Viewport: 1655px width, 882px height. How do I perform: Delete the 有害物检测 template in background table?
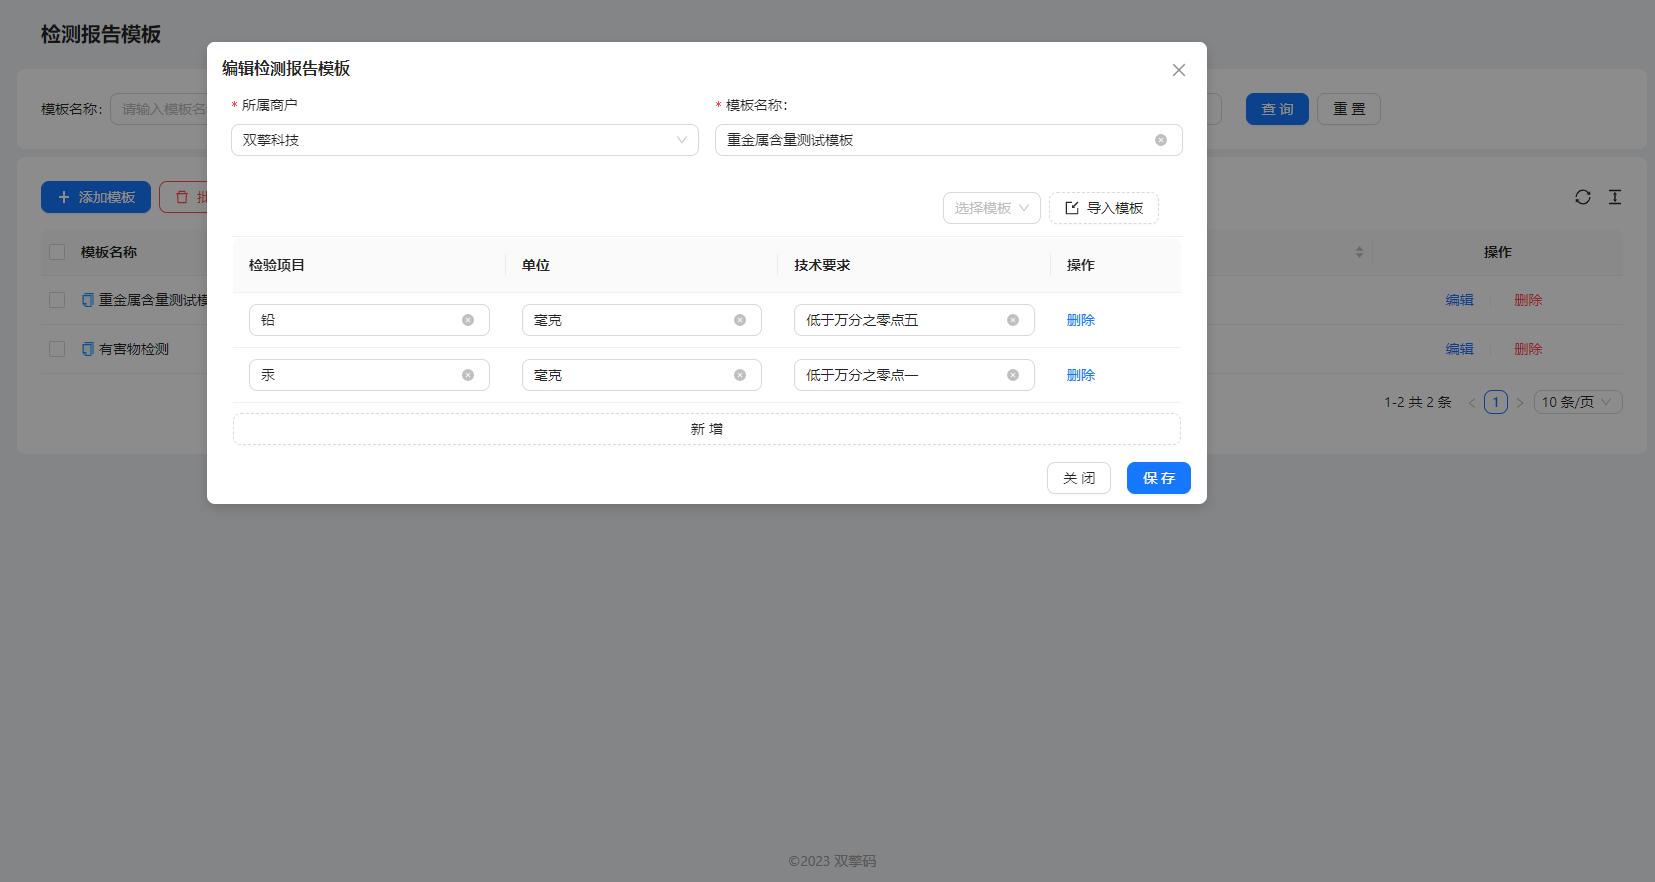tap(1528, 349)
